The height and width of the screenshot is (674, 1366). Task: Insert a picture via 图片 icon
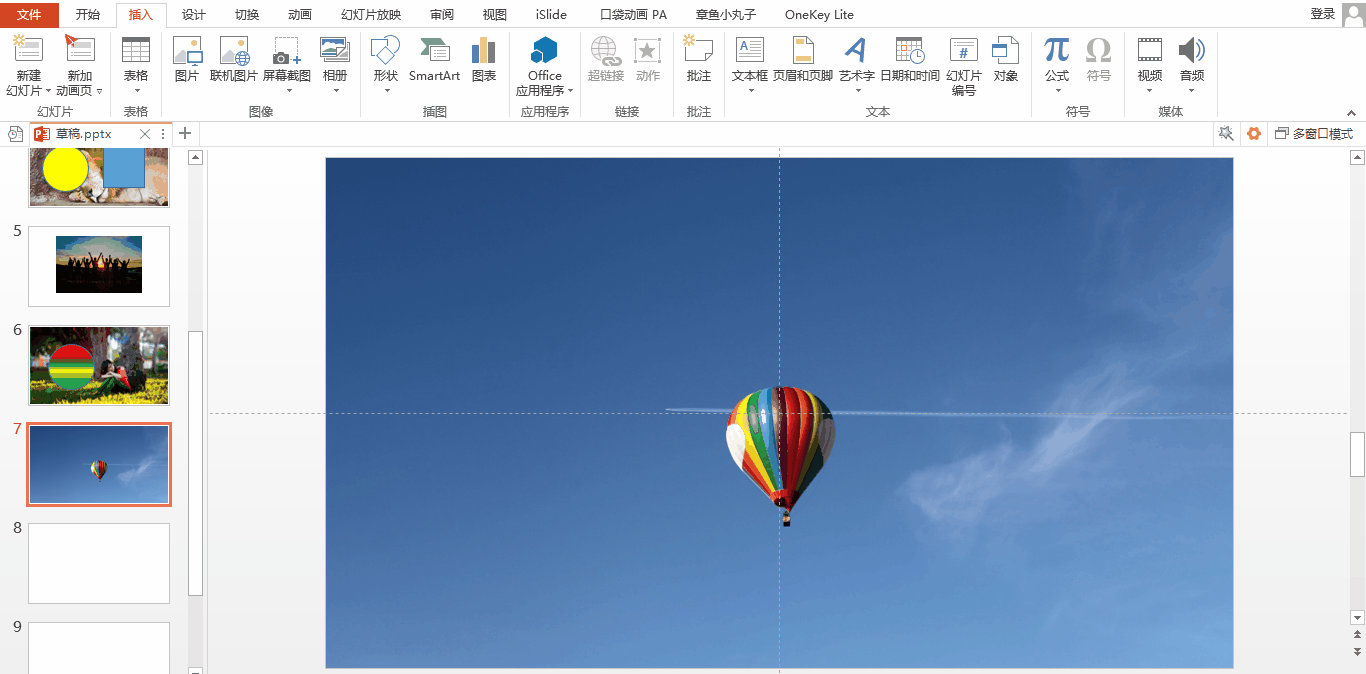pyautogui.click(x=187, y=50)
